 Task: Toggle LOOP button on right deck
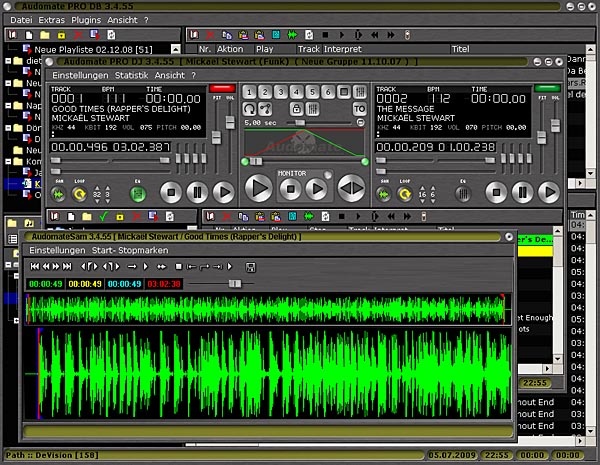(405, 194)
